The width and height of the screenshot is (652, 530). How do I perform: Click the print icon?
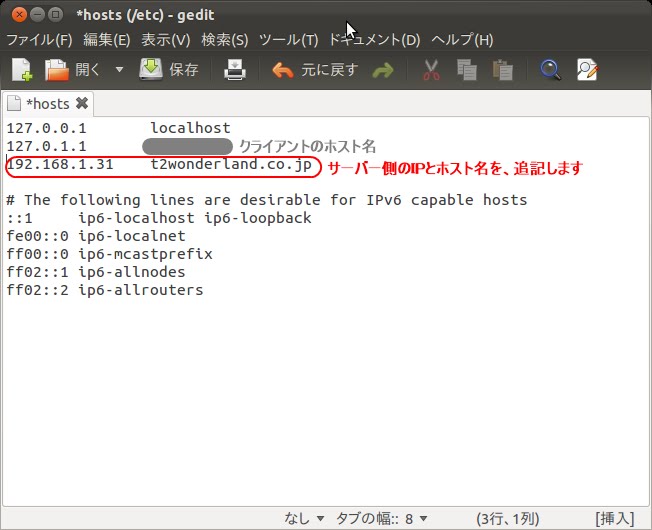click(x=235, y=70)
